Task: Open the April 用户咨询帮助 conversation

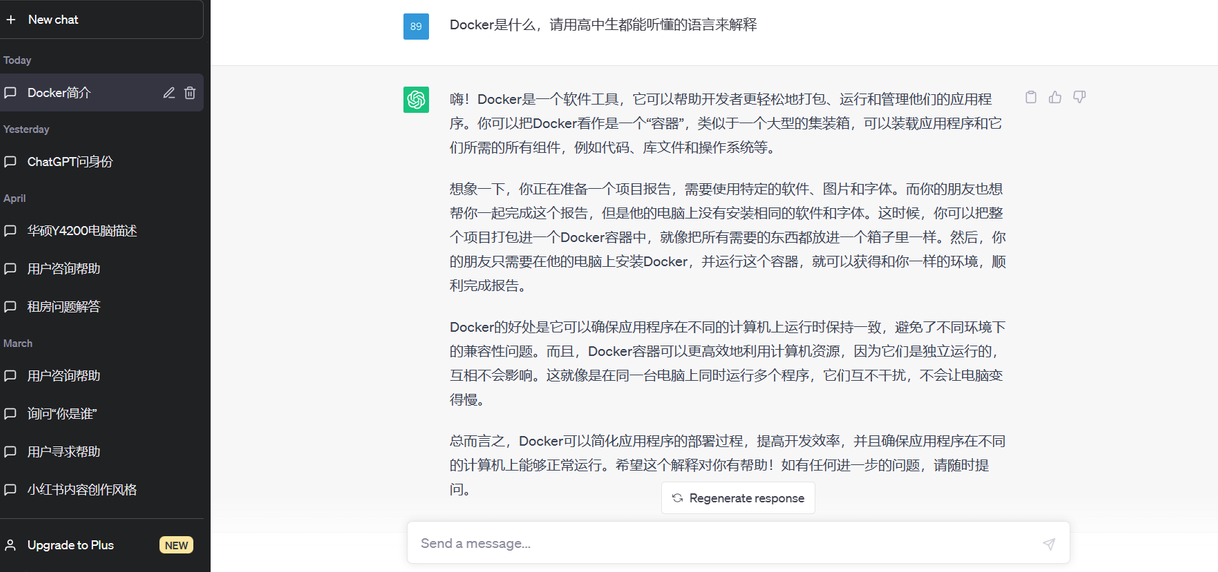Action: tap(102, 269)
